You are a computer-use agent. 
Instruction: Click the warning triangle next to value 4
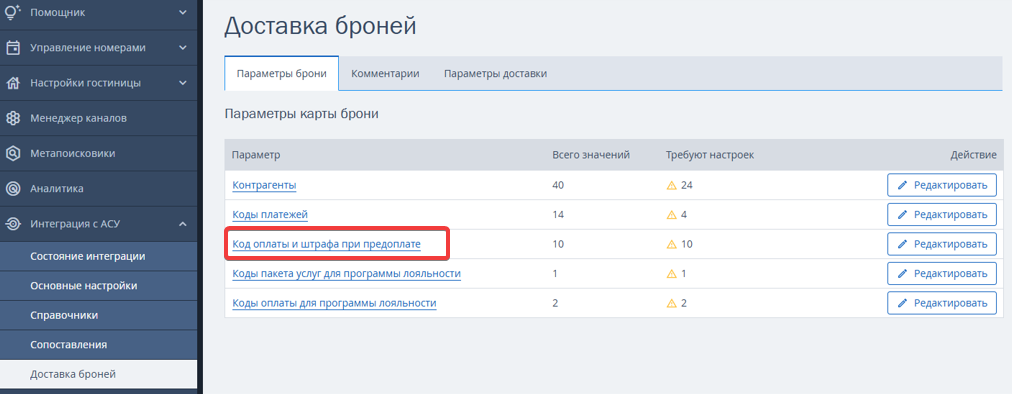[x=671, y=214]
